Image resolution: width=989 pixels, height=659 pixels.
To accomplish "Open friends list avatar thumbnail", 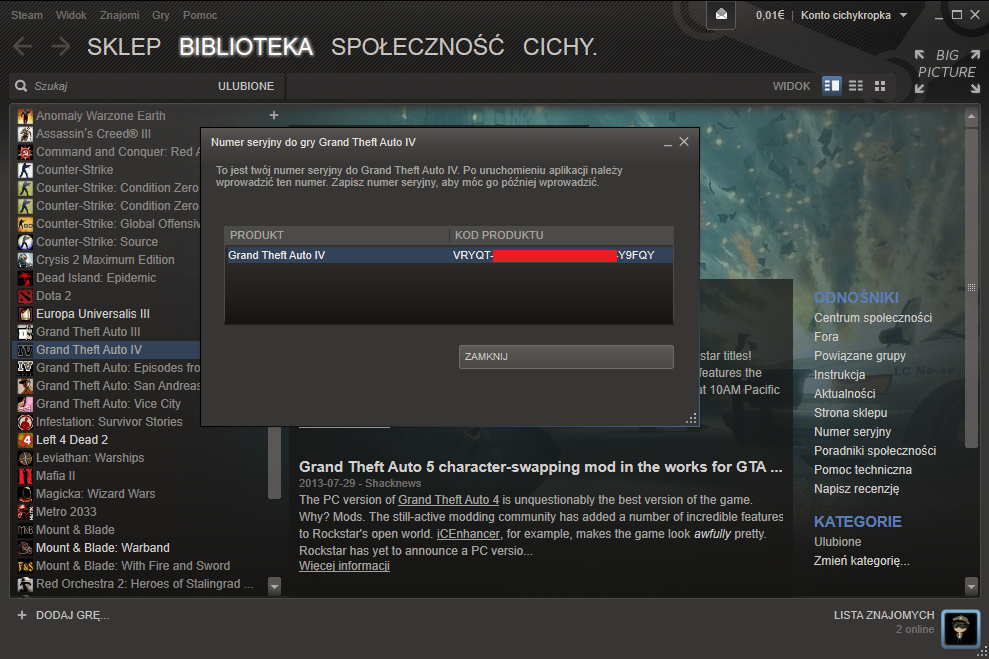I will tap(961, 628).
